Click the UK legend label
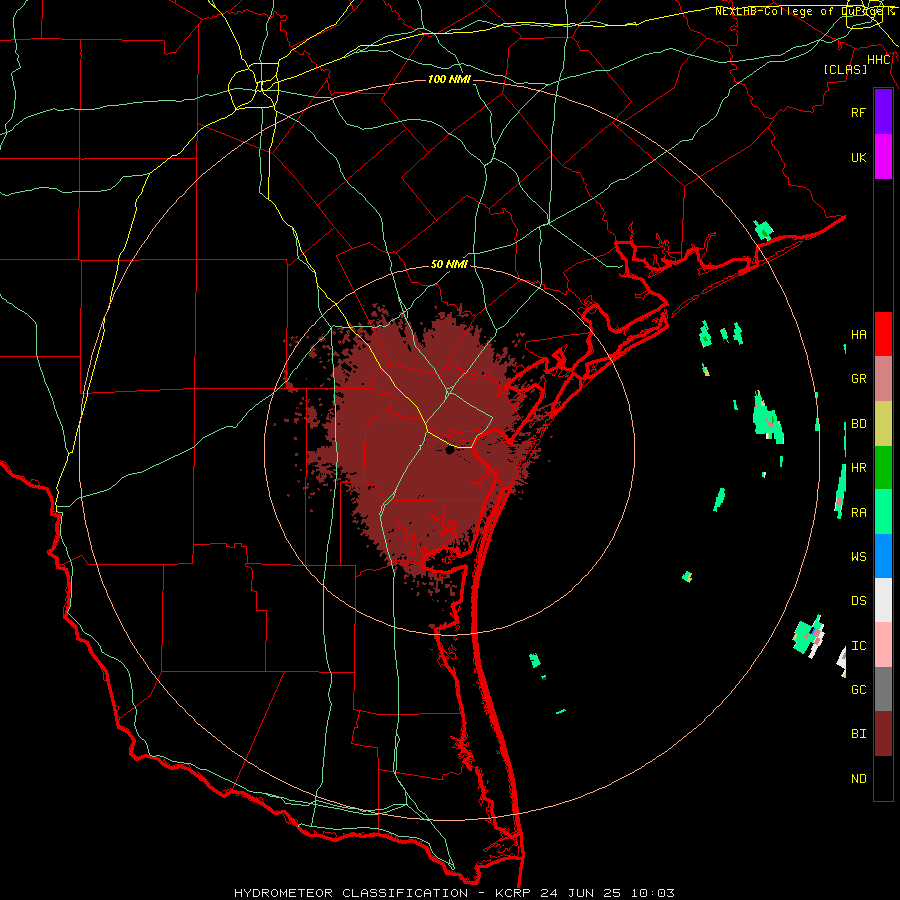The image size is (900, 900). click(x=858, y=157)
